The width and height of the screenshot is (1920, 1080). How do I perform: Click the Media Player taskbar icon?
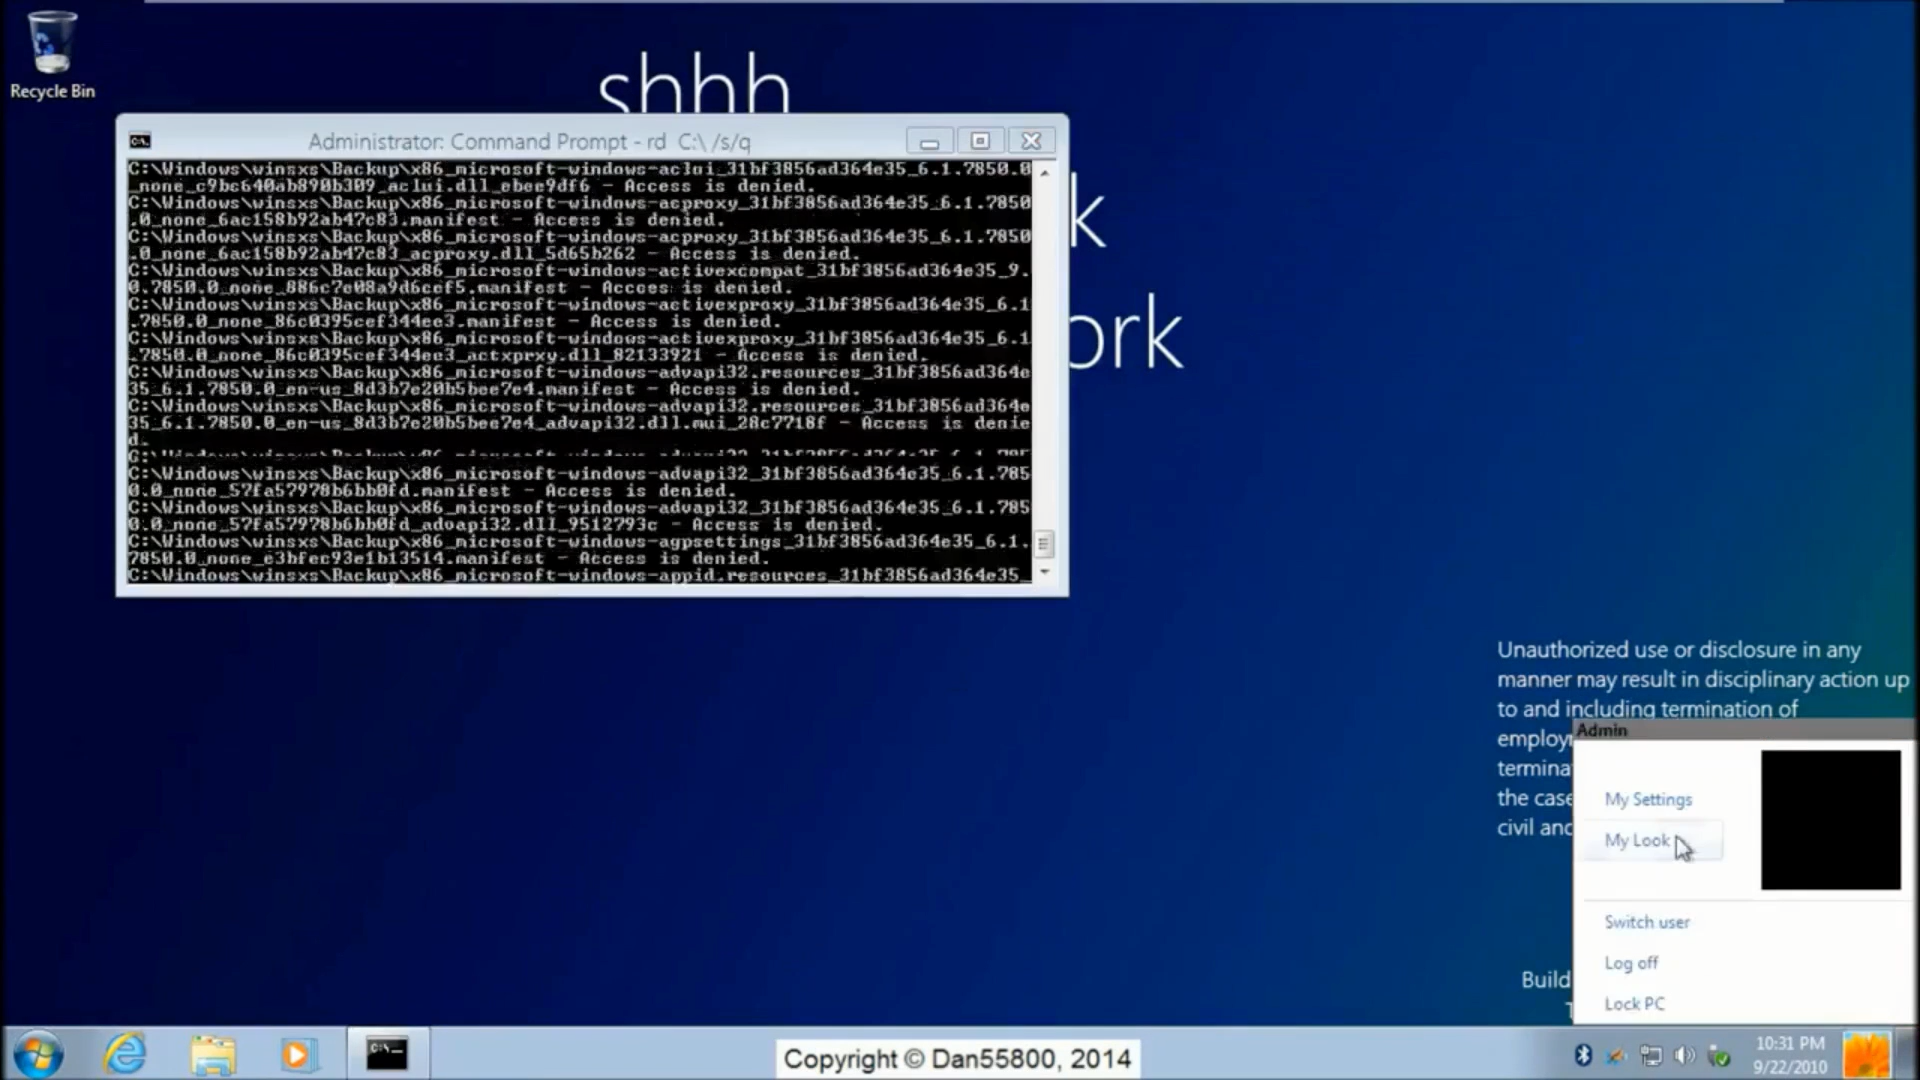click(297, 1054)
